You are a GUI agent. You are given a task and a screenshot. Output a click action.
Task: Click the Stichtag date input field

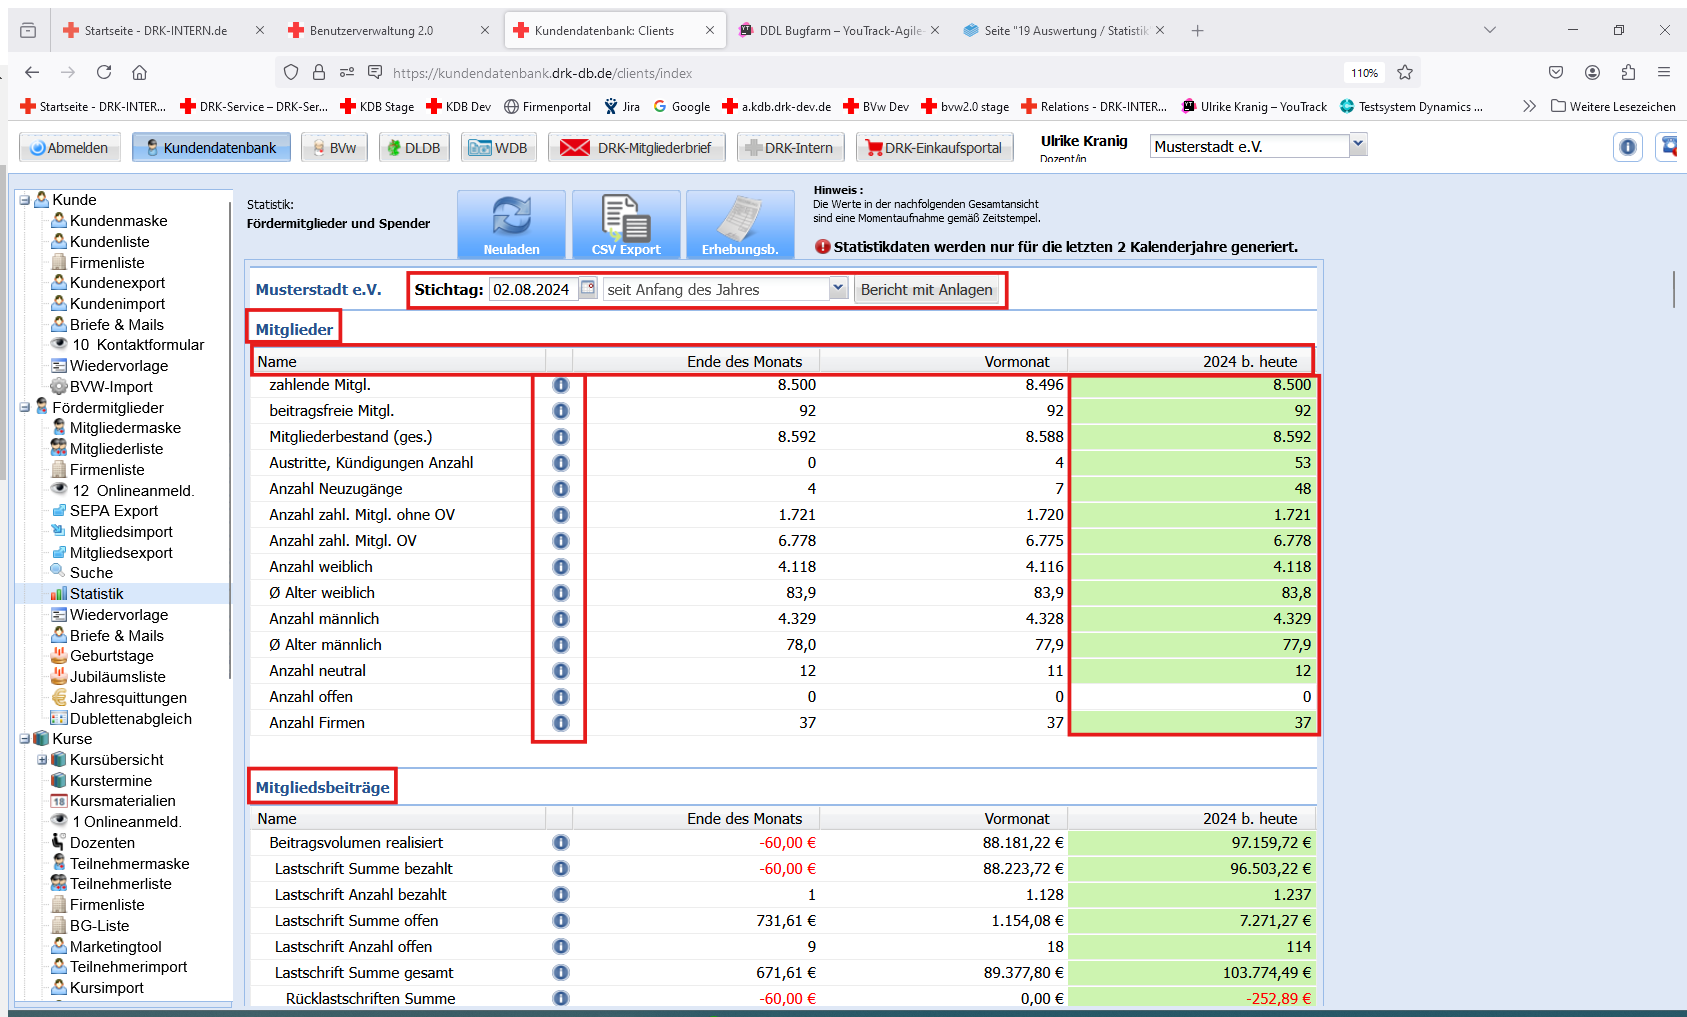pyautogui.click(x=532, y=290)
